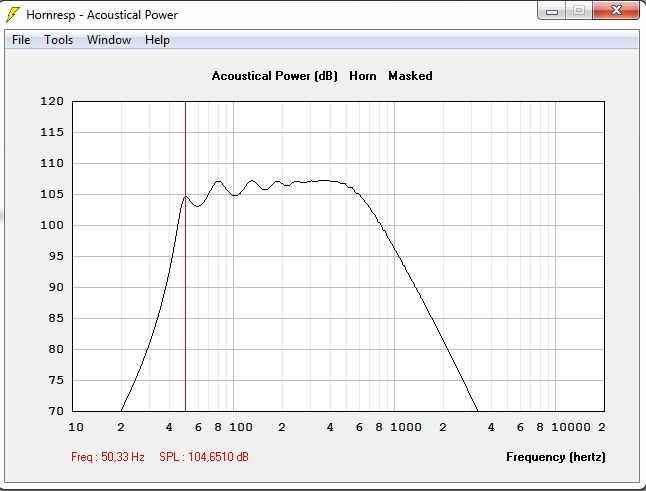Click the Acoustical Power (dB) chart title
646x491 pixels.
click(274, 76)
